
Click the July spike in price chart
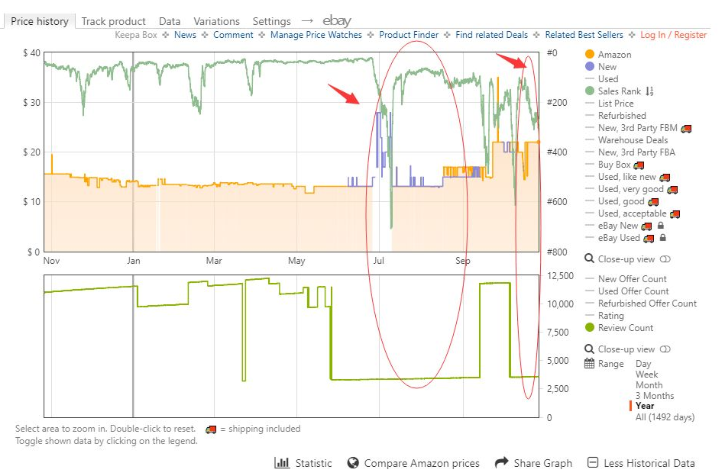pyautogui.click(x=379, y=115)
